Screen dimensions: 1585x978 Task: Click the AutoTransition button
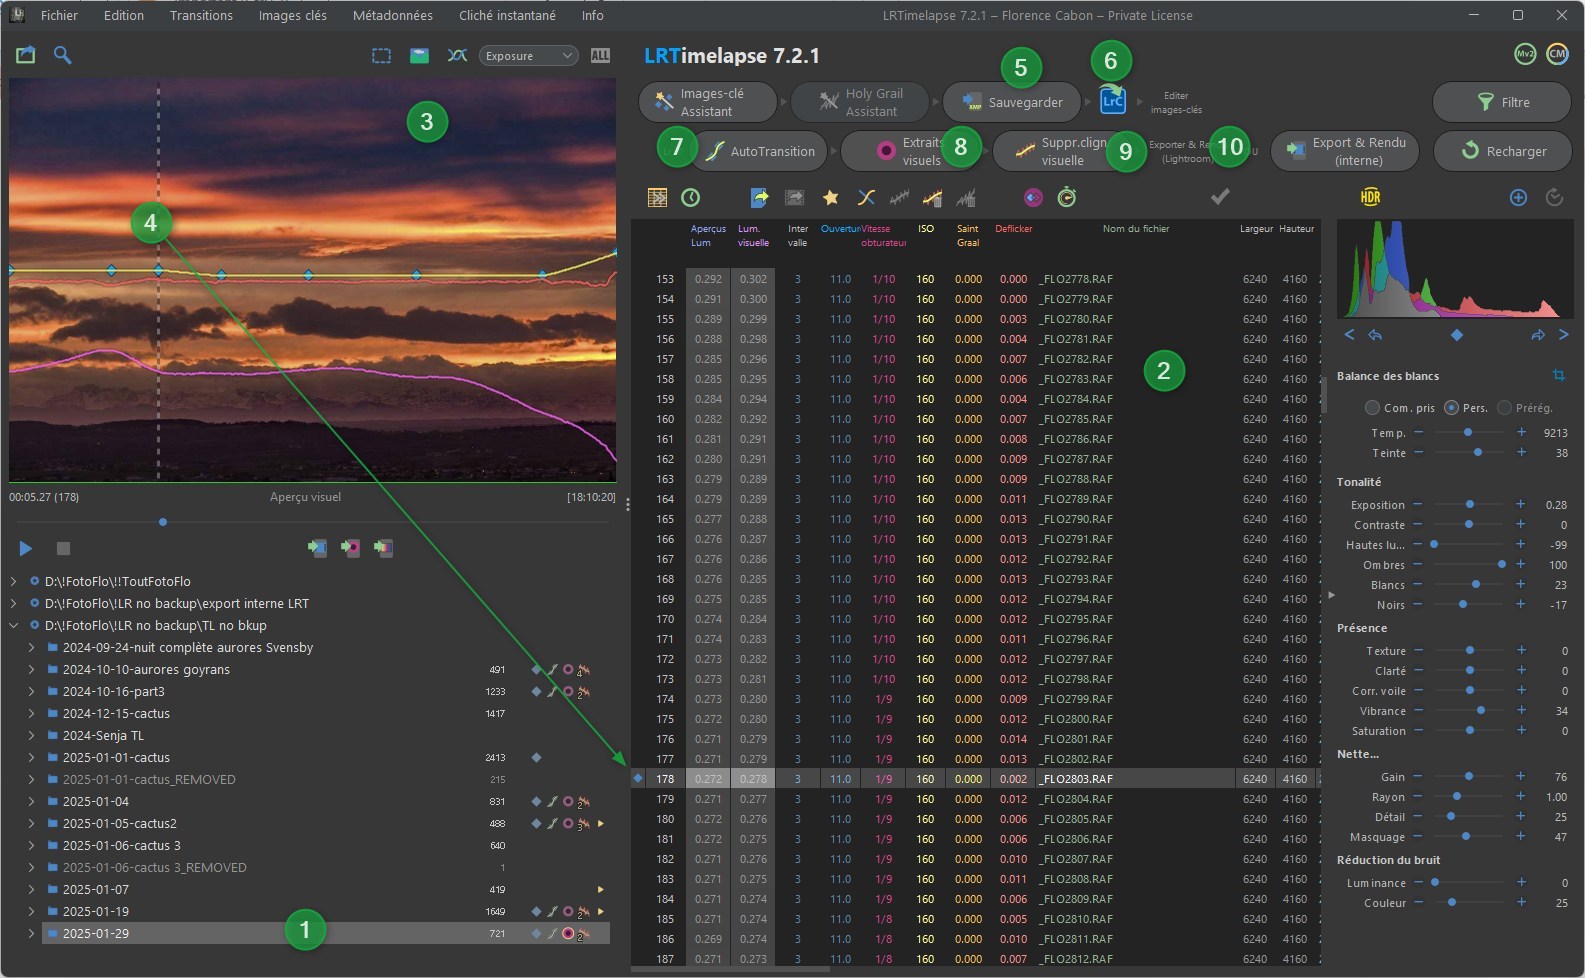pos(759,151)
